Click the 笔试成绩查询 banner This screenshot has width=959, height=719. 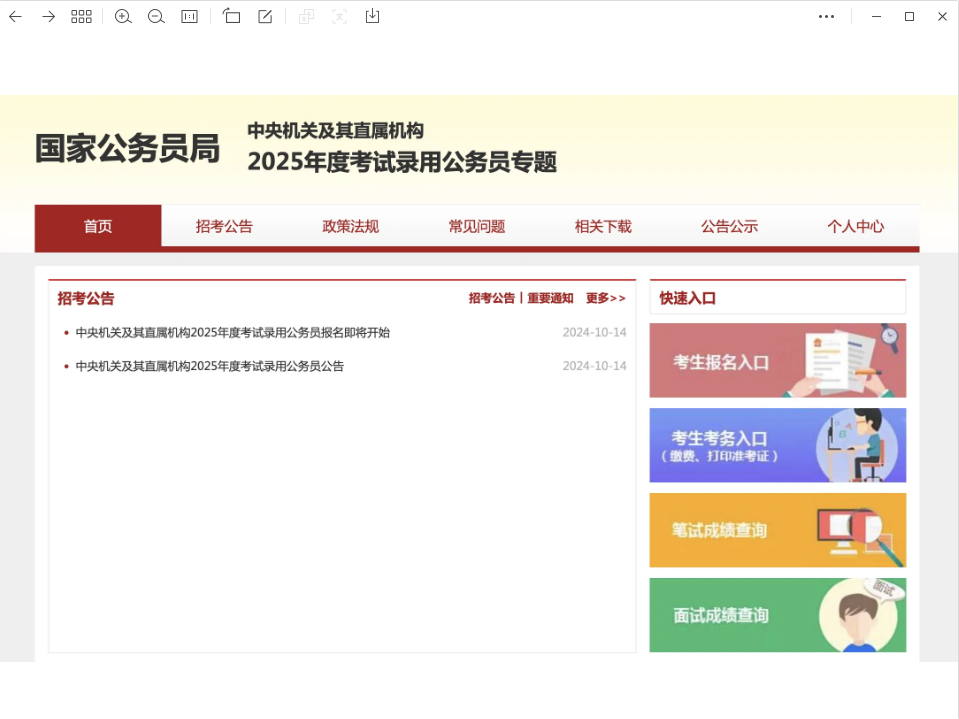(777, 530)
